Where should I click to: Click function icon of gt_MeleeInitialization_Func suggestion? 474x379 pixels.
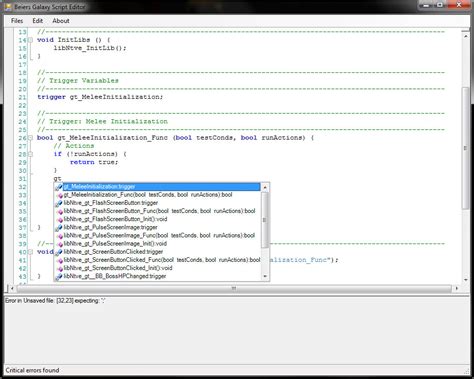pyautogui.click(x=60, y=195)
